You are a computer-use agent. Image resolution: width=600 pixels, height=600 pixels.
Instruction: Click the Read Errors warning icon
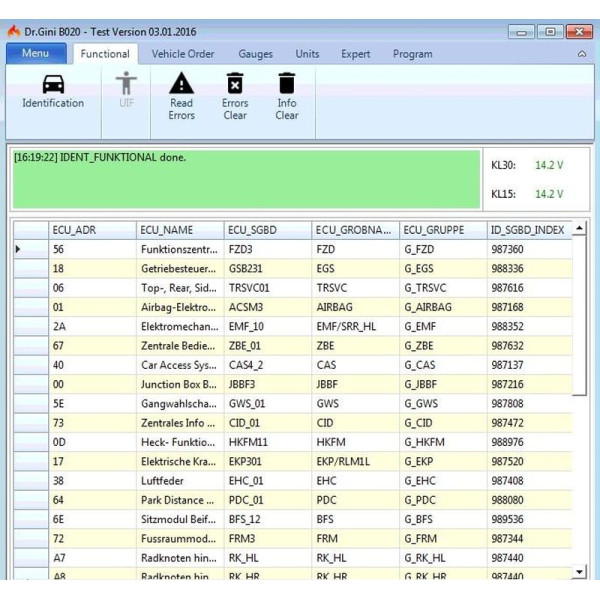[x=181, y=83]
